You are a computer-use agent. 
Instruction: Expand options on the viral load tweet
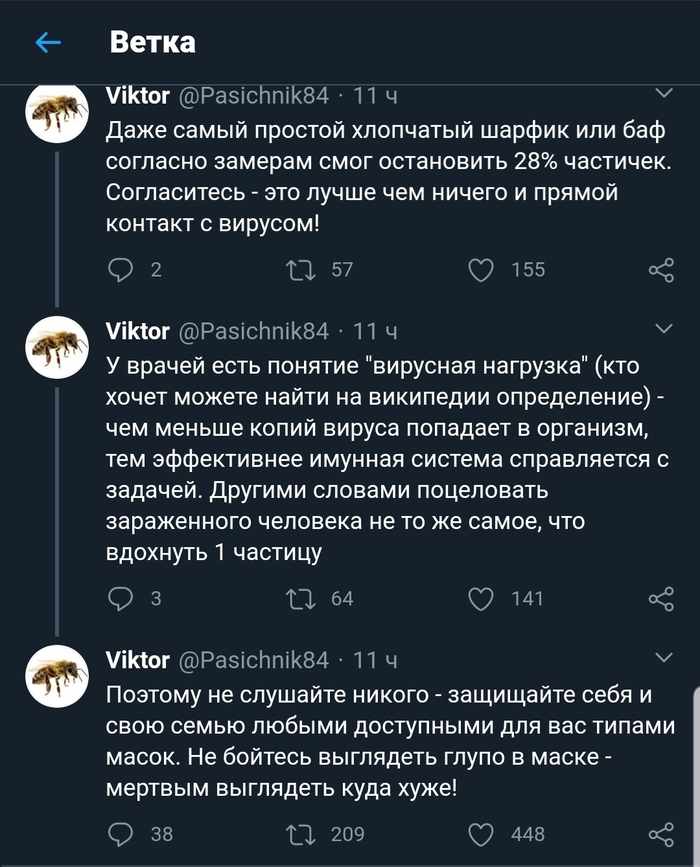663,328
